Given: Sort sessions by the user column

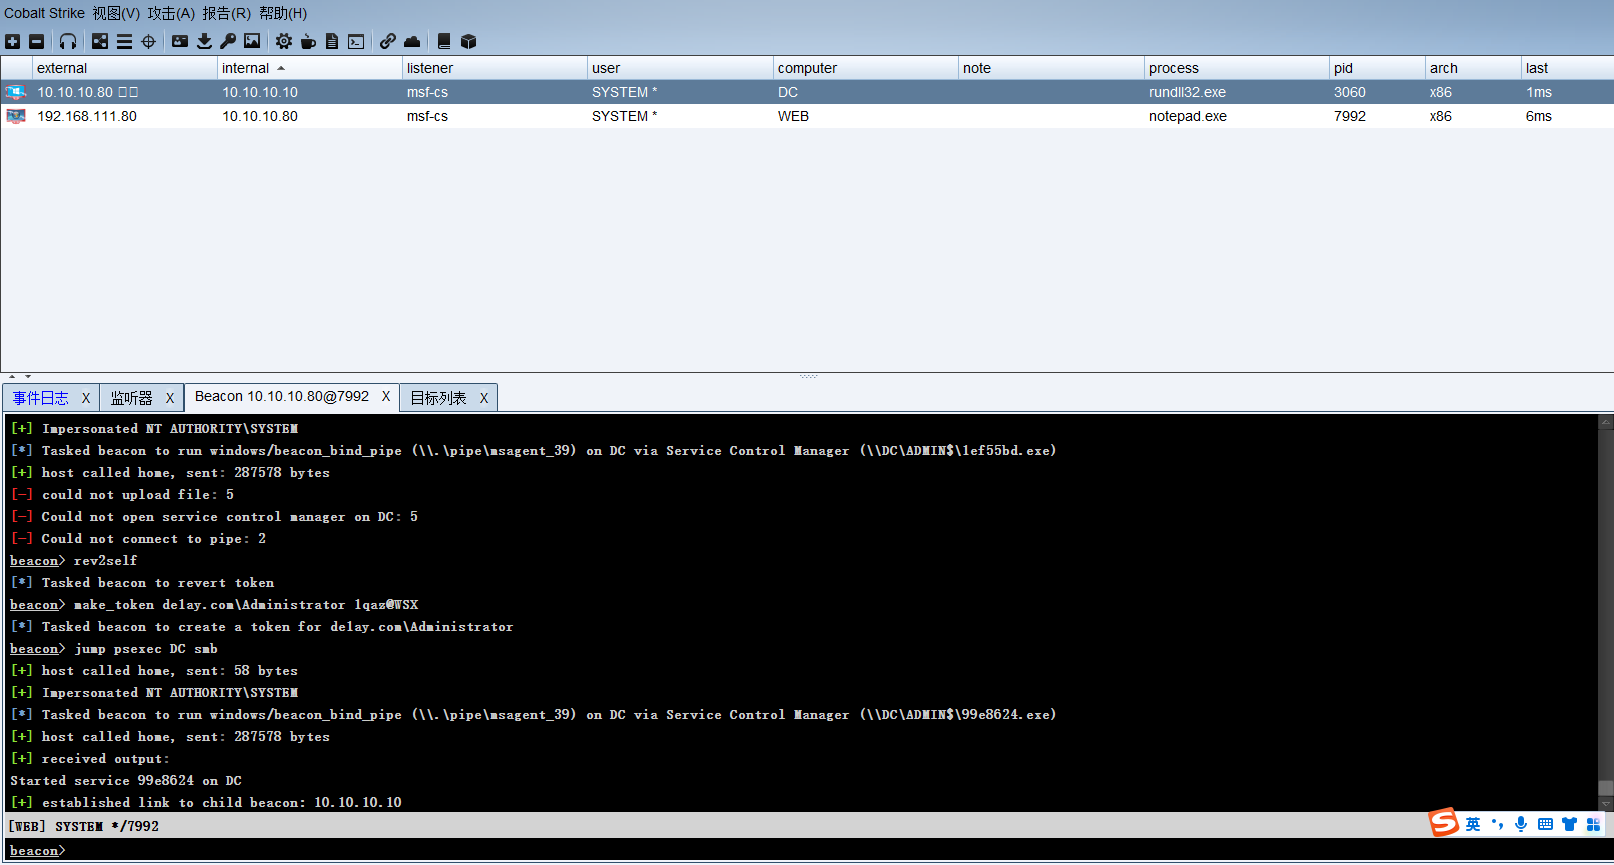Looking at the screenshot, I should (x=680, y=68).
